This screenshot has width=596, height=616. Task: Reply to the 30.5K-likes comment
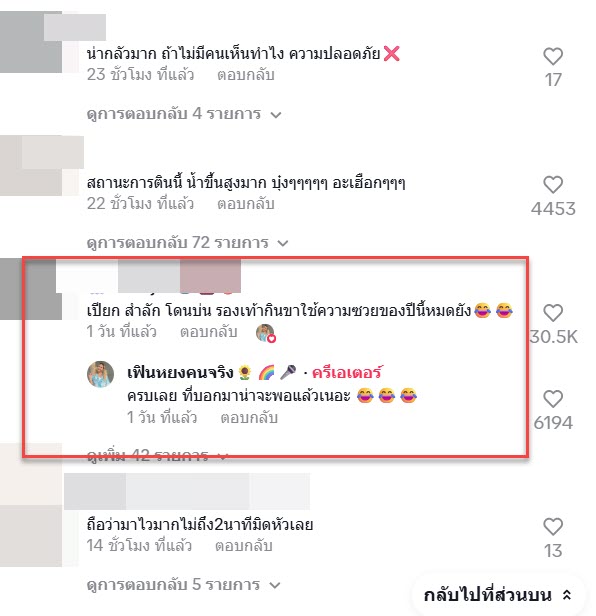[209, 332]
